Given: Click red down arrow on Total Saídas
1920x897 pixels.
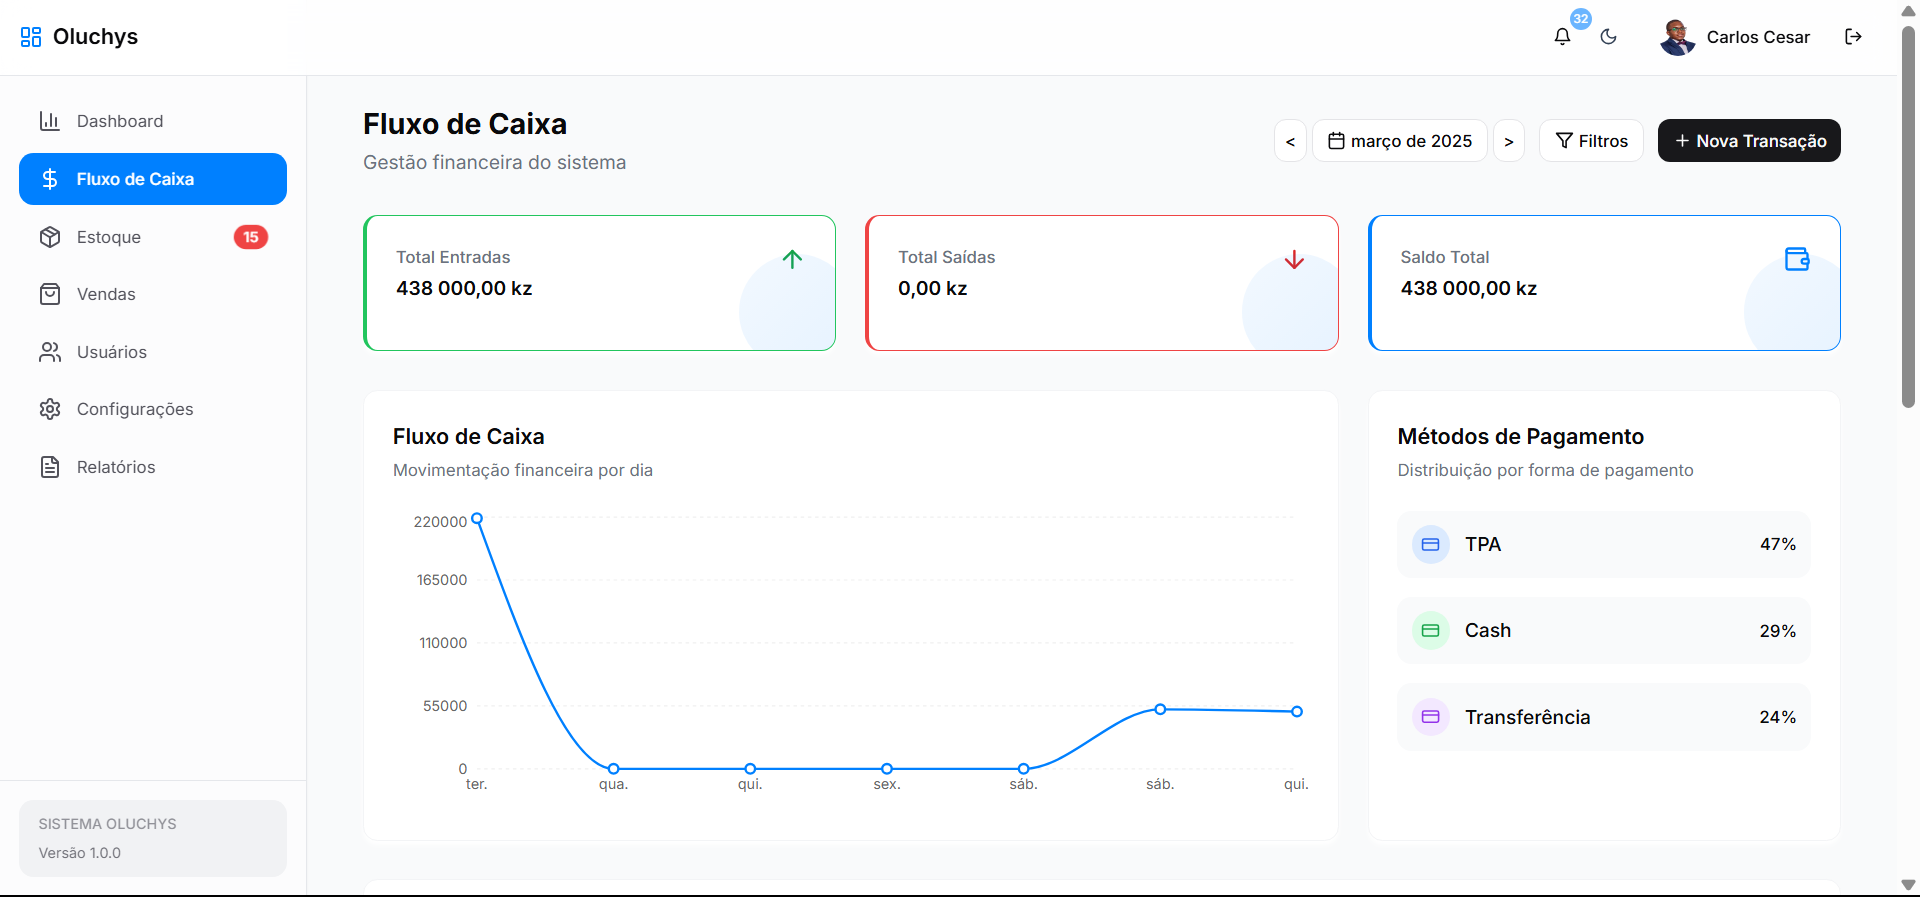Looking at the screenshot, I should (1294, 260).
